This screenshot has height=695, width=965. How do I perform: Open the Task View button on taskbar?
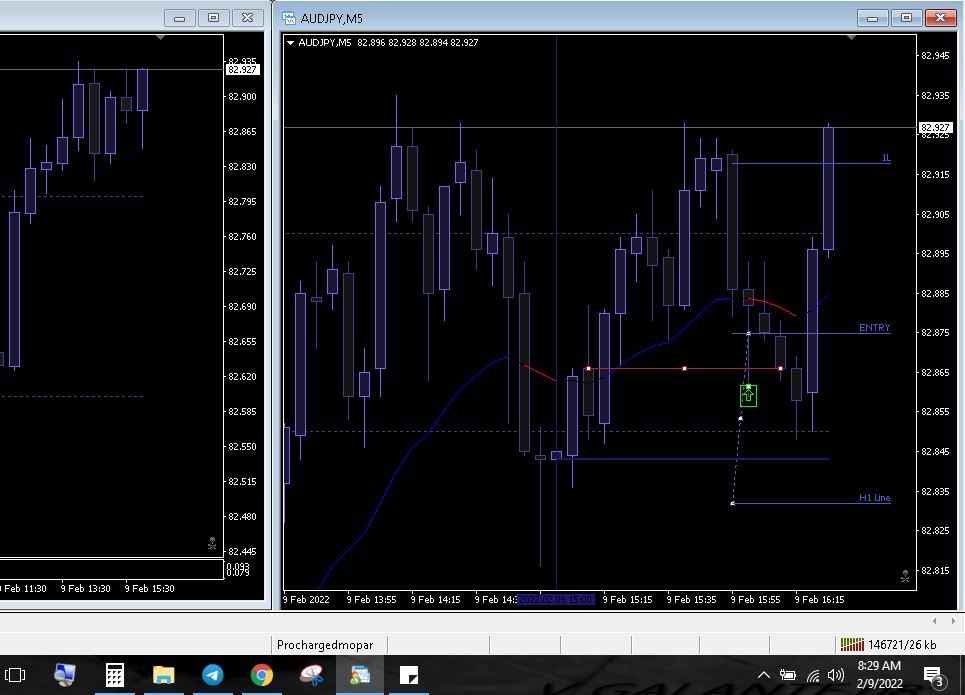point(15,675)
